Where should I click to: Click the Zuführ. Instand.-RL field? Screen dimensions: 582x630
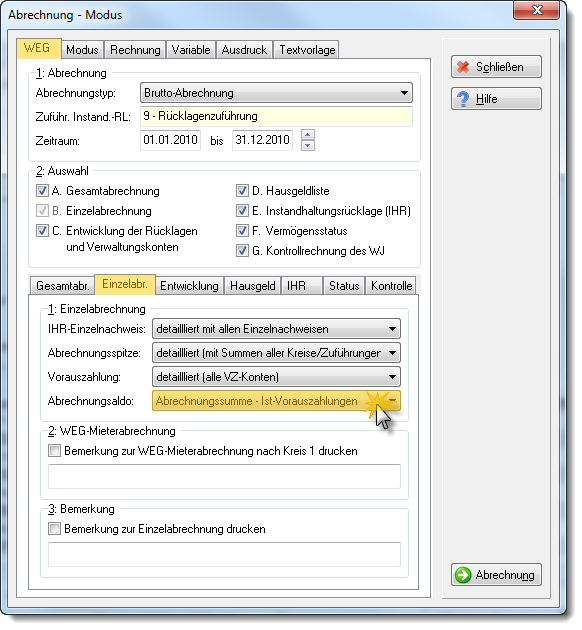point(276,117)
